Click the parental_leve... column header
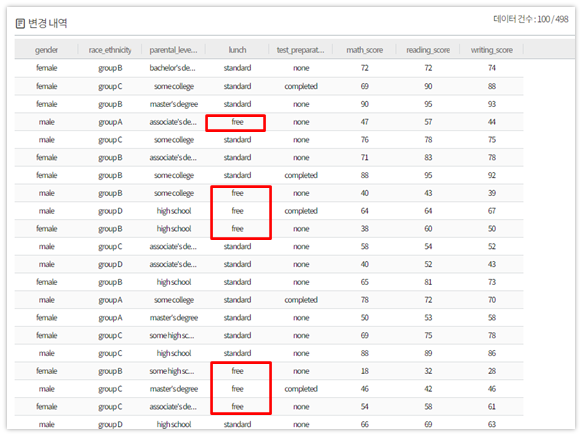Image resolution: width=582 pixels, height=436 pixels. 173,50
